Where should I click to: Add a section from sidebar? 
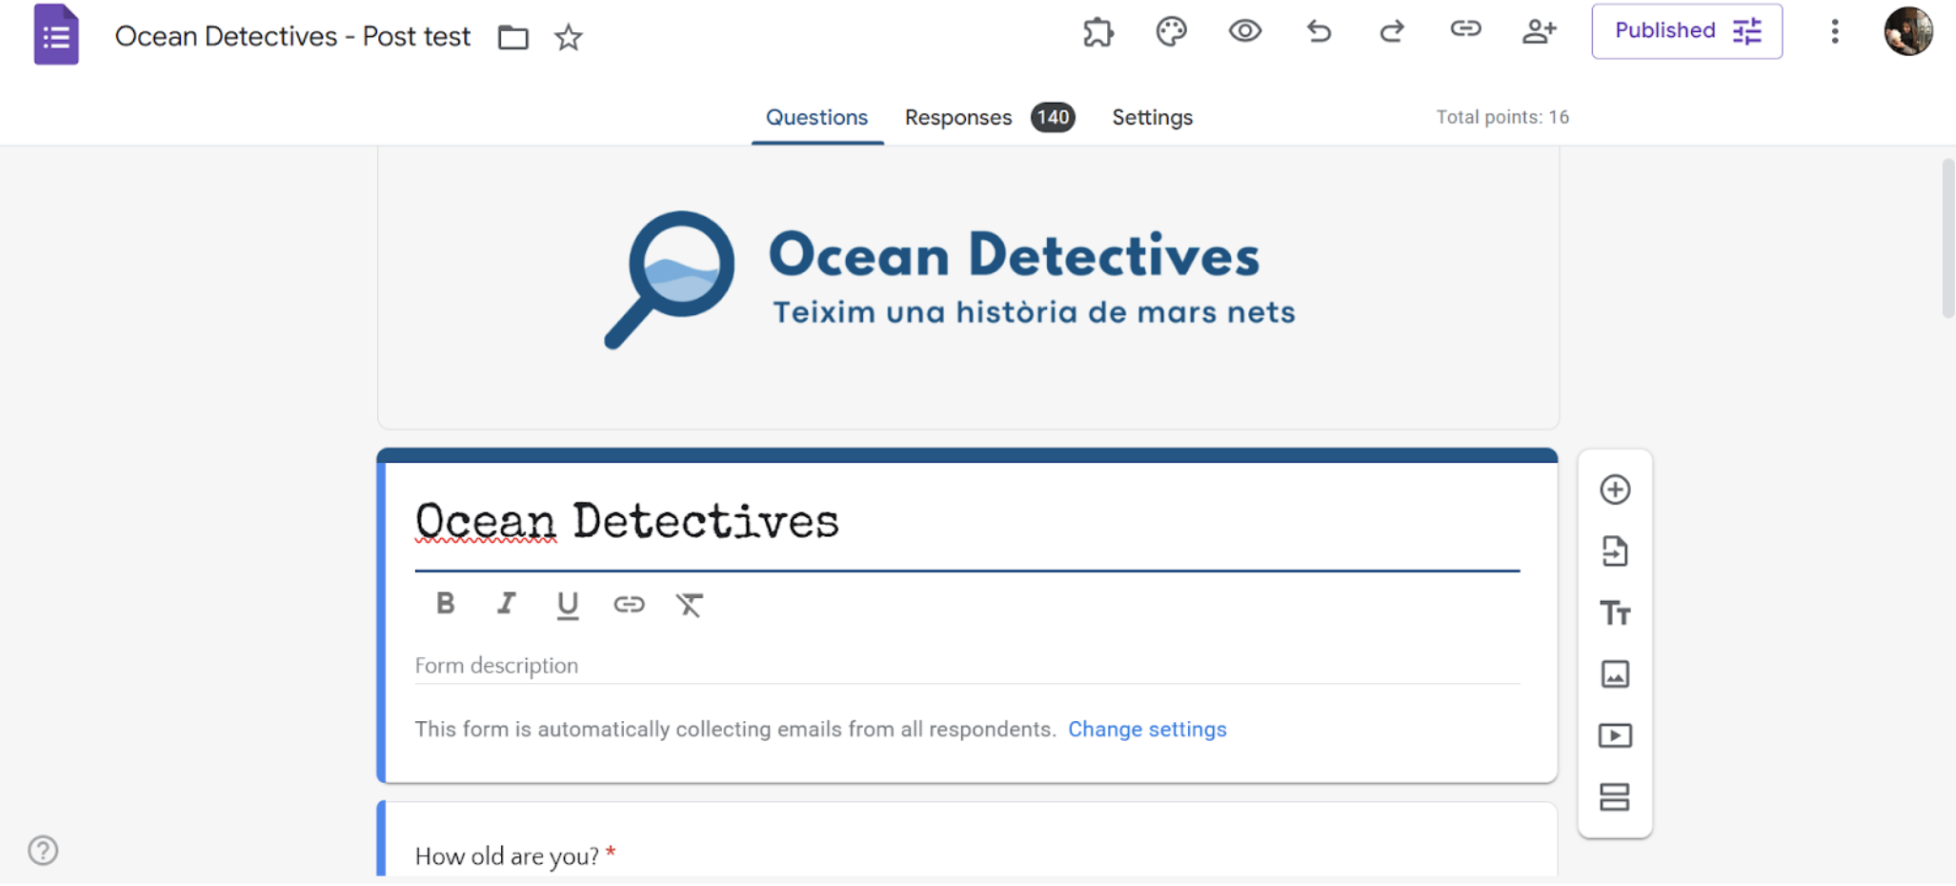(x=1614, y=797)
